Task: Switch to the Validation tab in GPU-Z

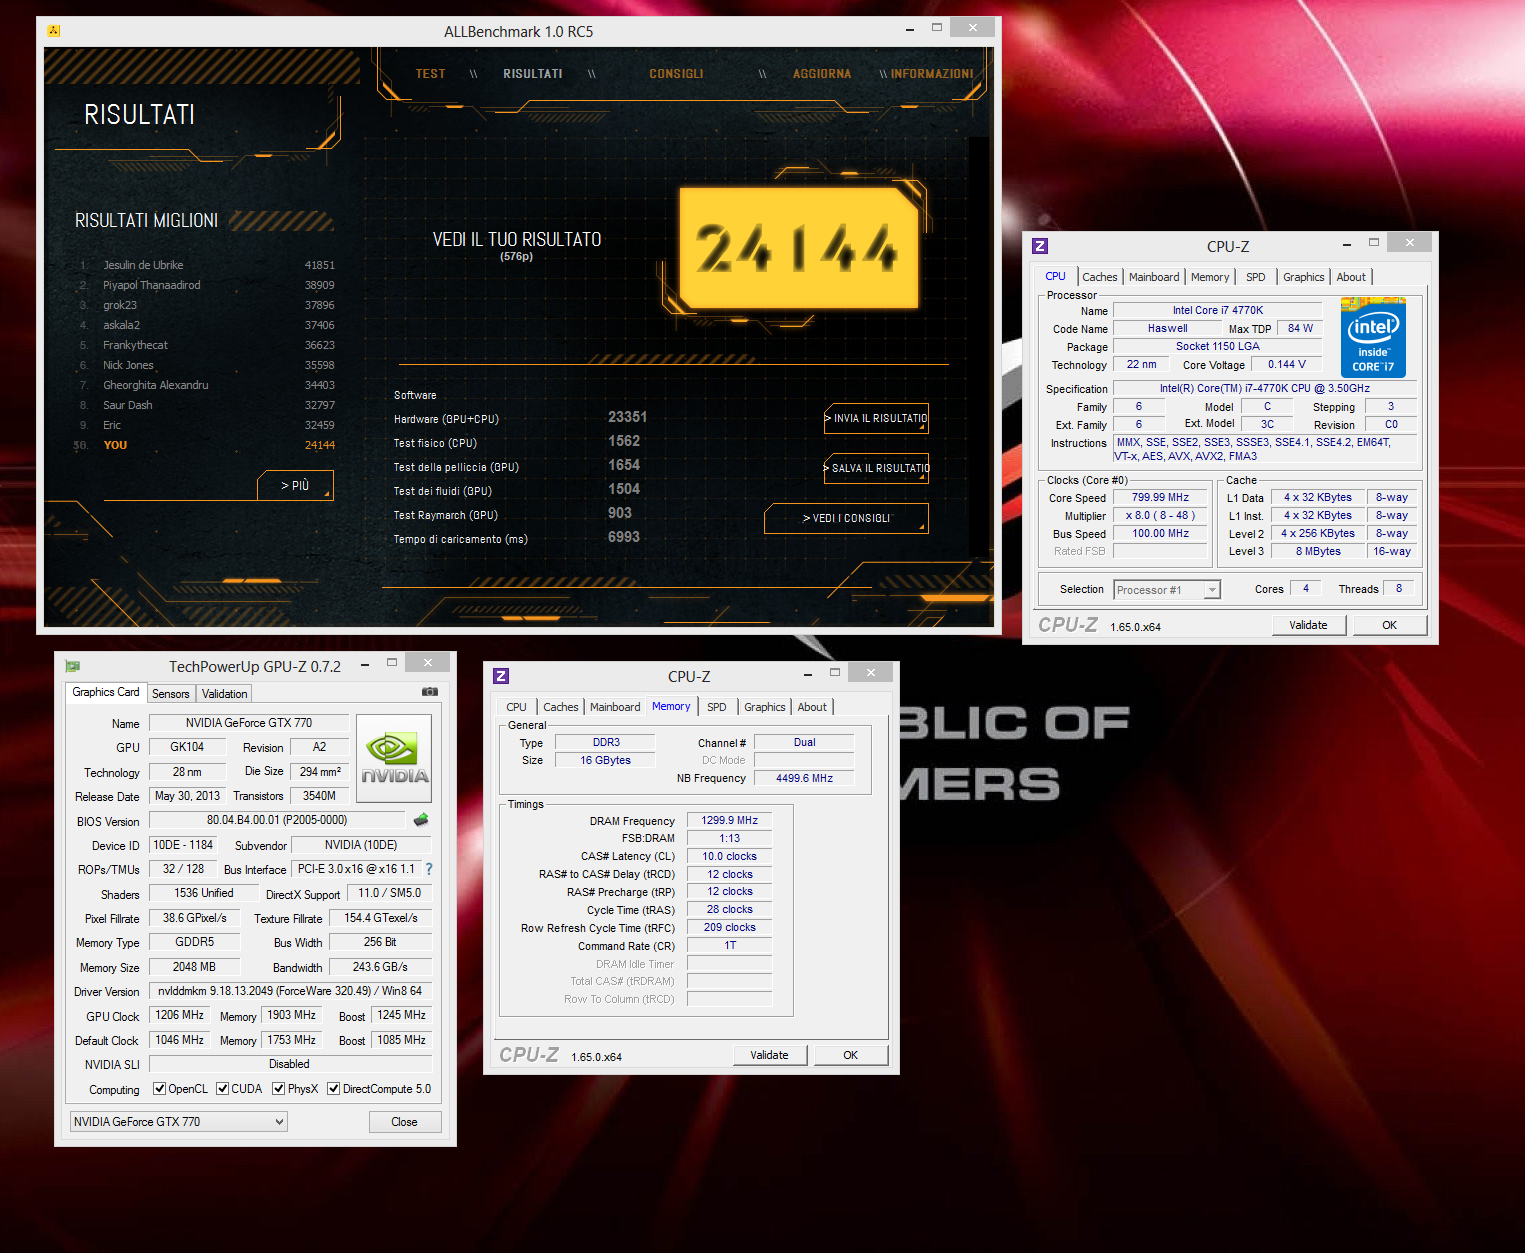Action: (x=224, y=694)
